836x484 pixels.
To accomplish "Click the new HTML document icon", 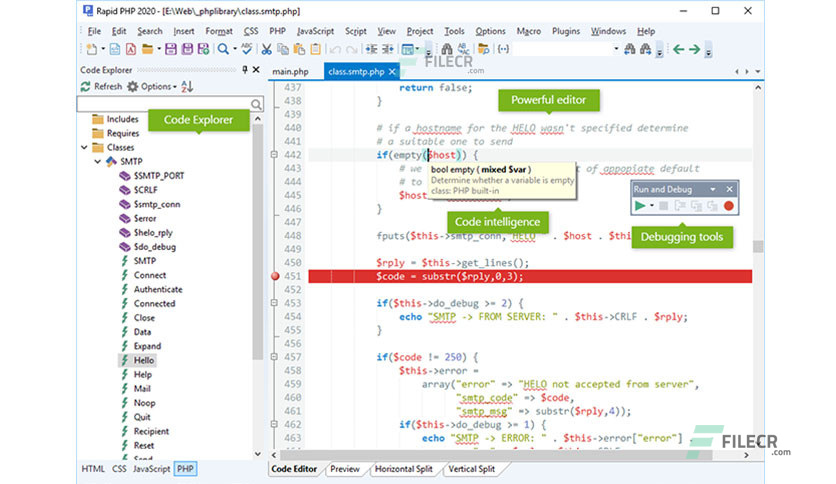I will pyautogui.click(x=115, y=50).
